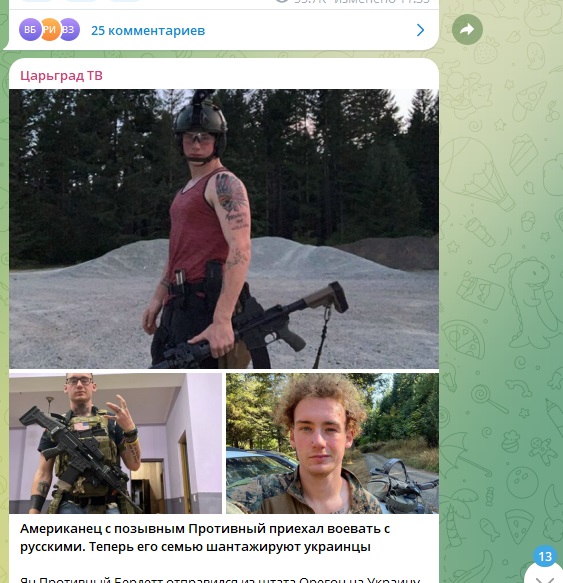The image size is (563, 583).
Task: Click the ВЗ commenter avatar
Action: [x=69, y=29]
